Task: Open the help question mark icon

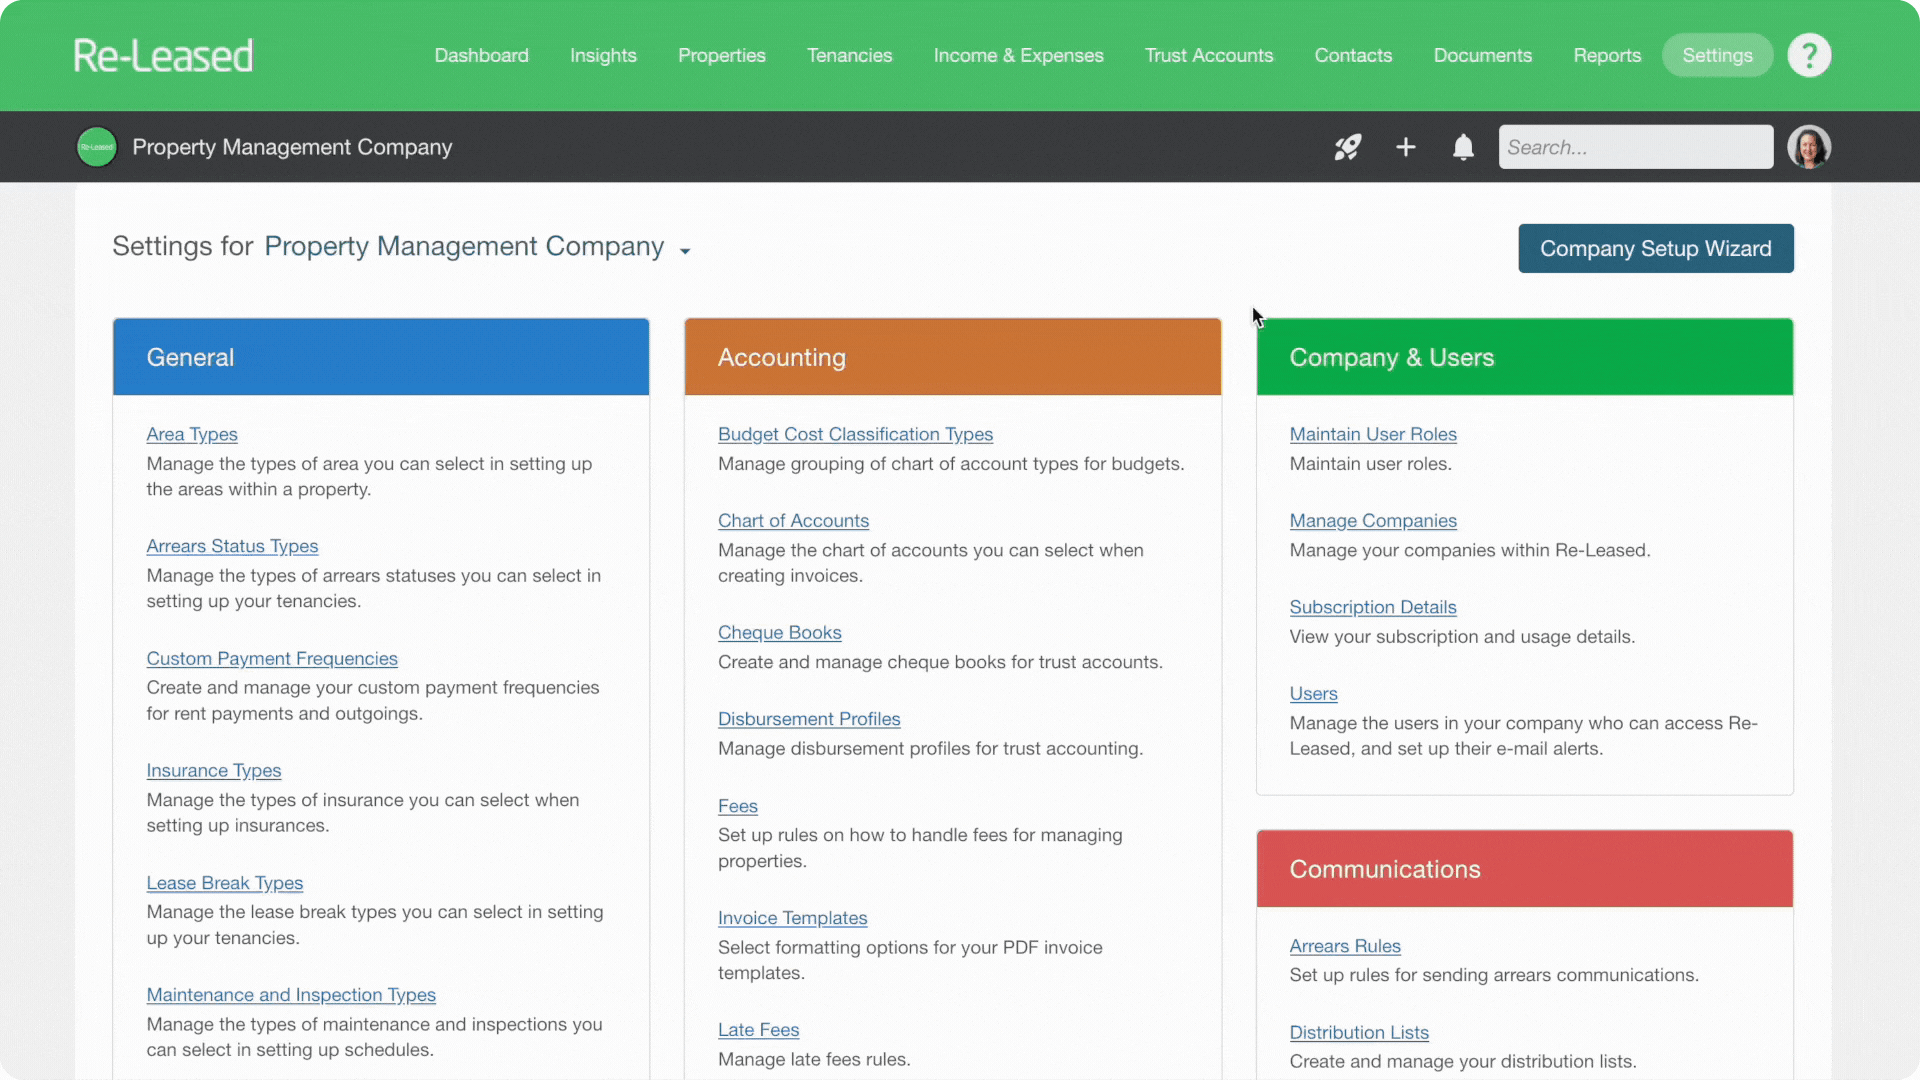Action: pos(1809,55)
